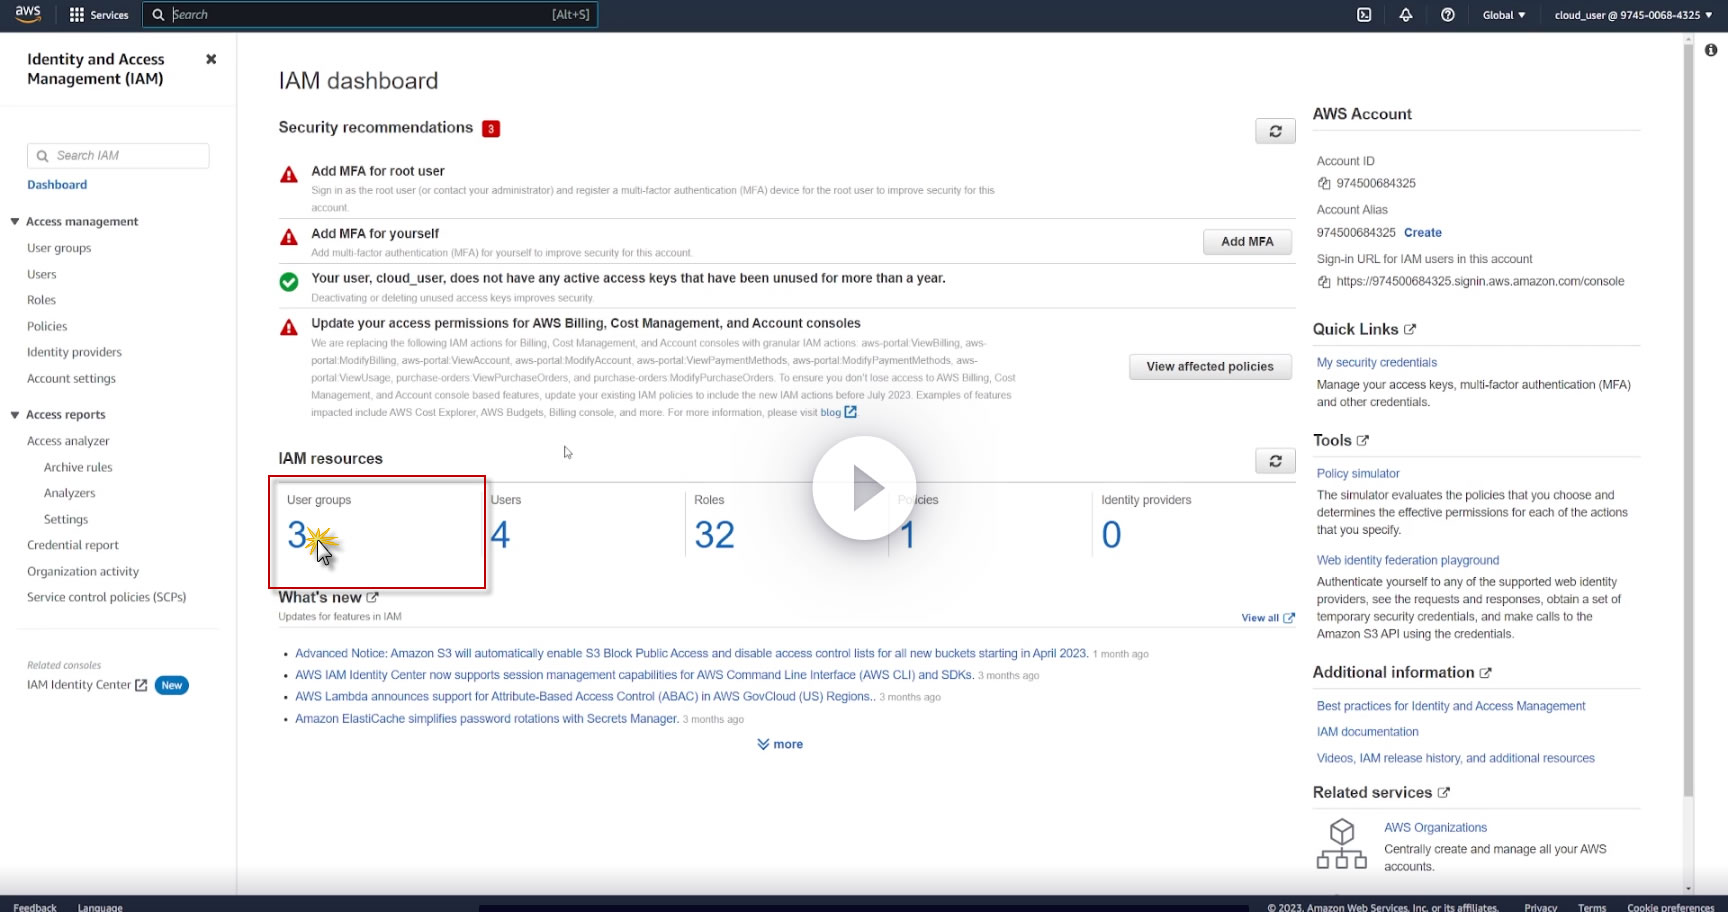The image size is (1728, 912).
Task: Go to Dashboard in the sidebar
Action: click(x=57, y=185)
